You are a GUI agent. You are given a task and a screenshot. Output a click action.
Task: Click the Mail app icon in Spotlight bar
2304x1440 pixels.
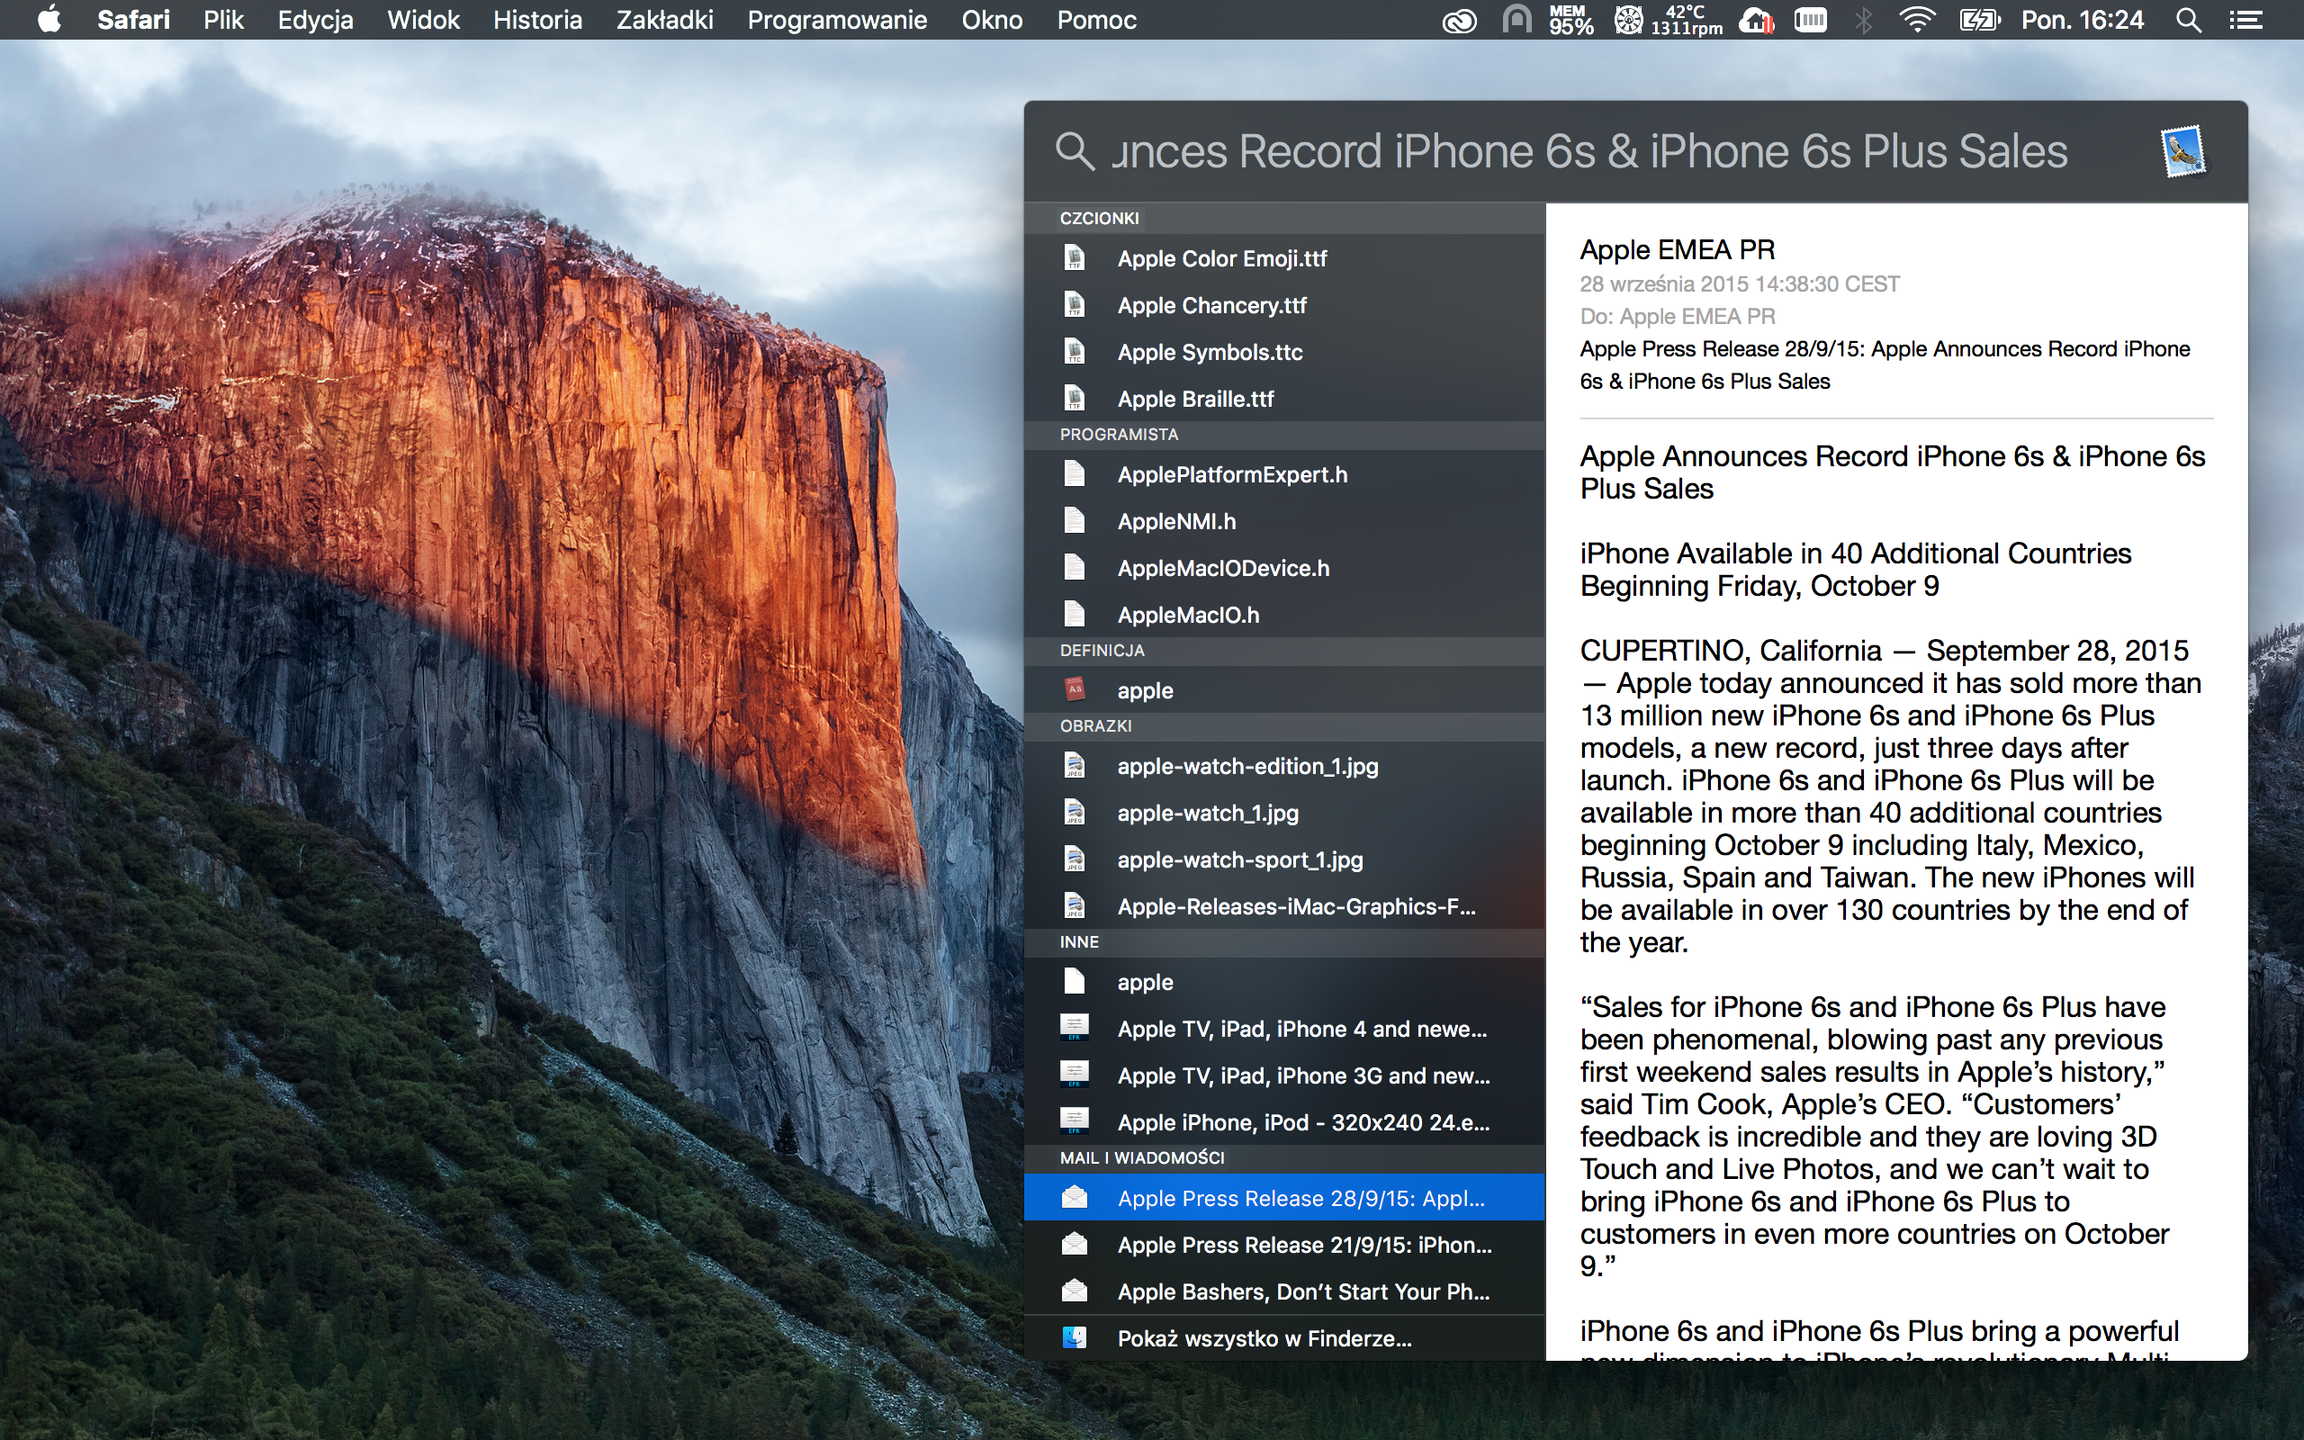(2182, 152)
